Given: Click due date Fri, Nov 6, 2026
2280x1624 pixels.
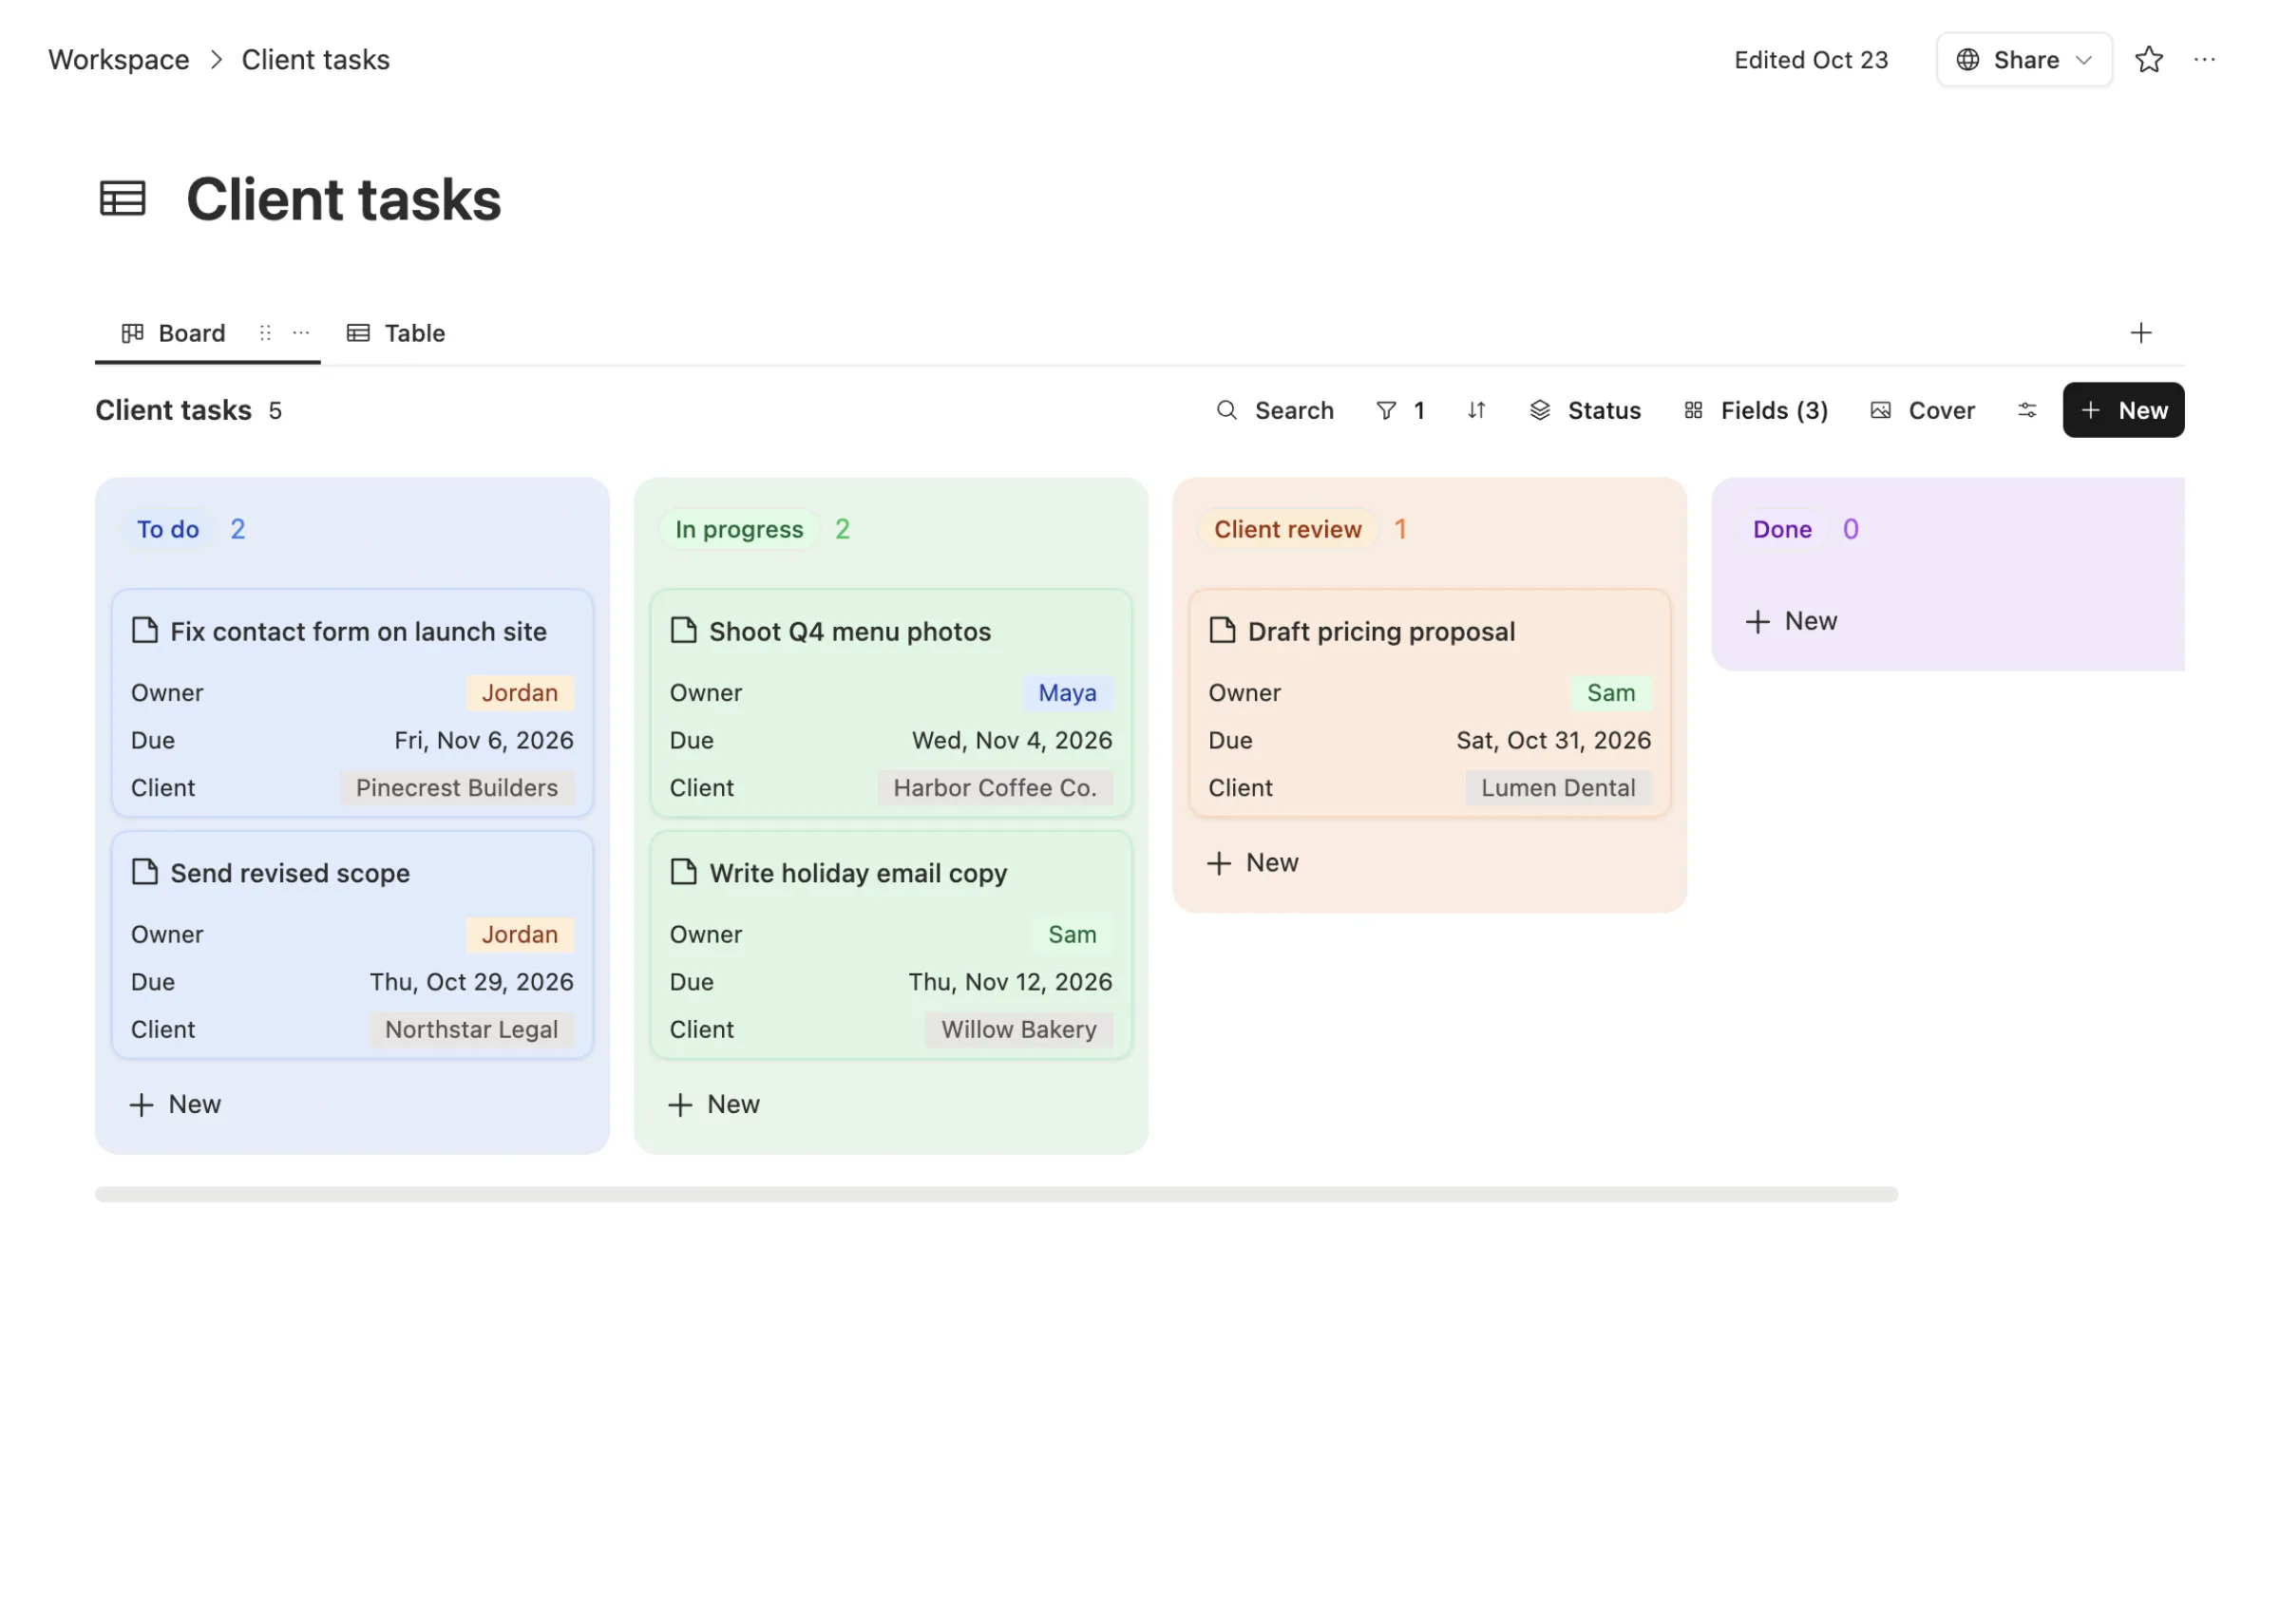Looking at the screenshot, I should pyautogui.click(x=484, y=740).
